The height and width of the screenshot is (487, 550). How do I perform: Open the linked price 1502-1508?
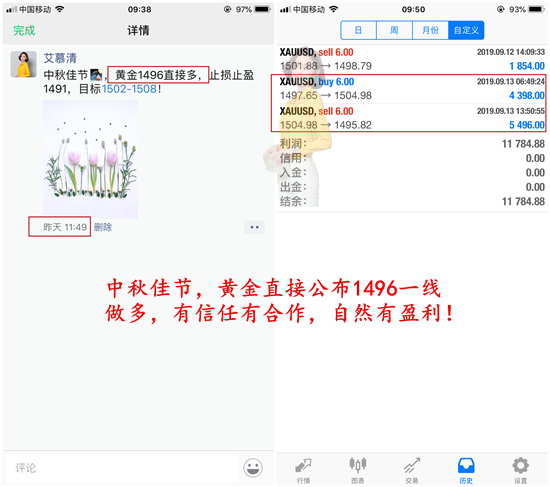click(129, 89)
